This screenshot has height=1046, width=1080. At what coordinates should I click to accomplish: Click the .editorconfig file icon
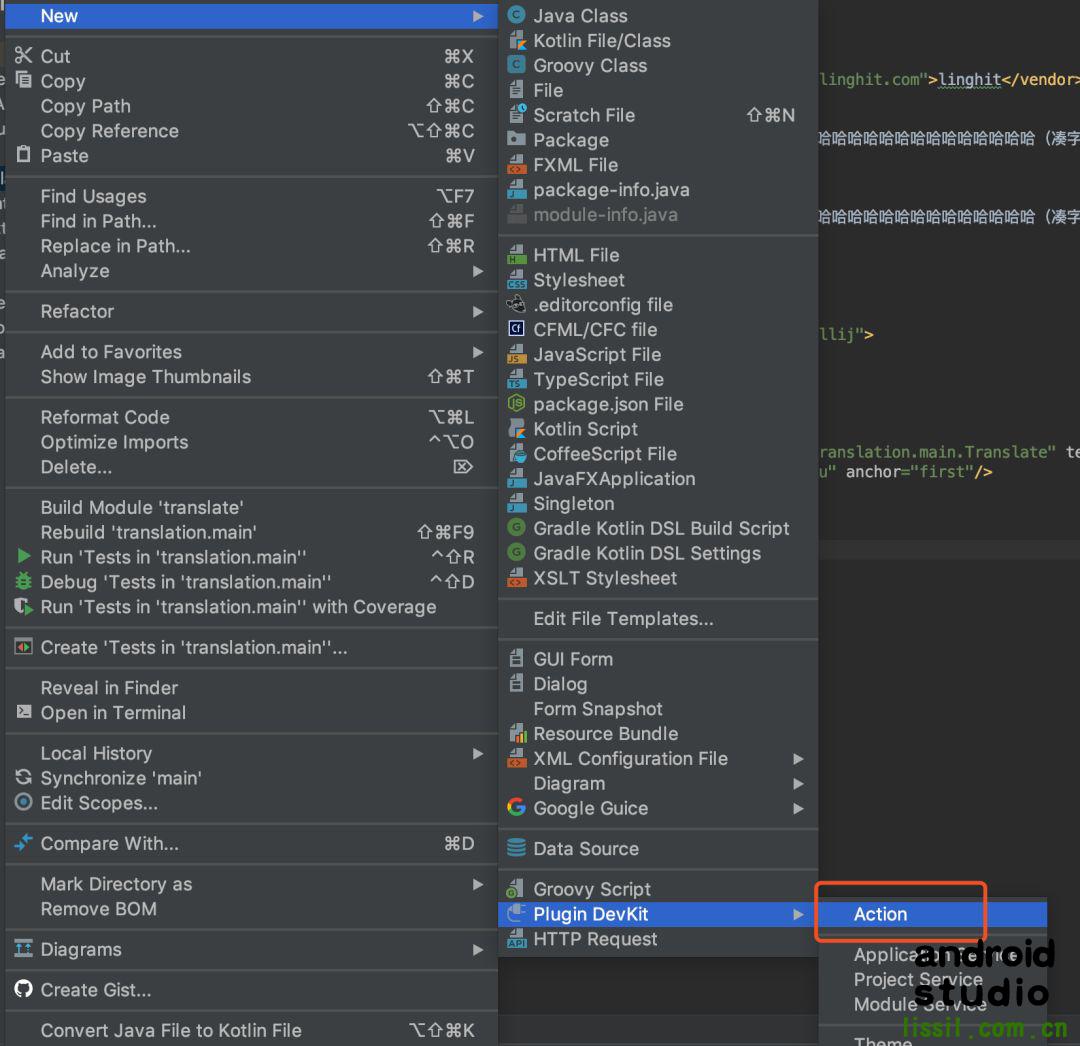(516, 304)
